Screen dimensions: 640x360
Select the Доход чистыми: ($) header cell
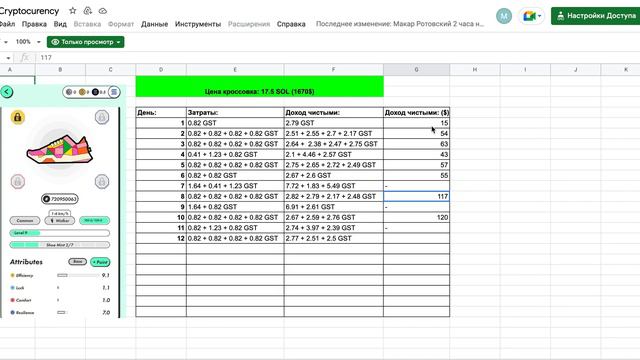pyautogui.click(x=416, y=113)
